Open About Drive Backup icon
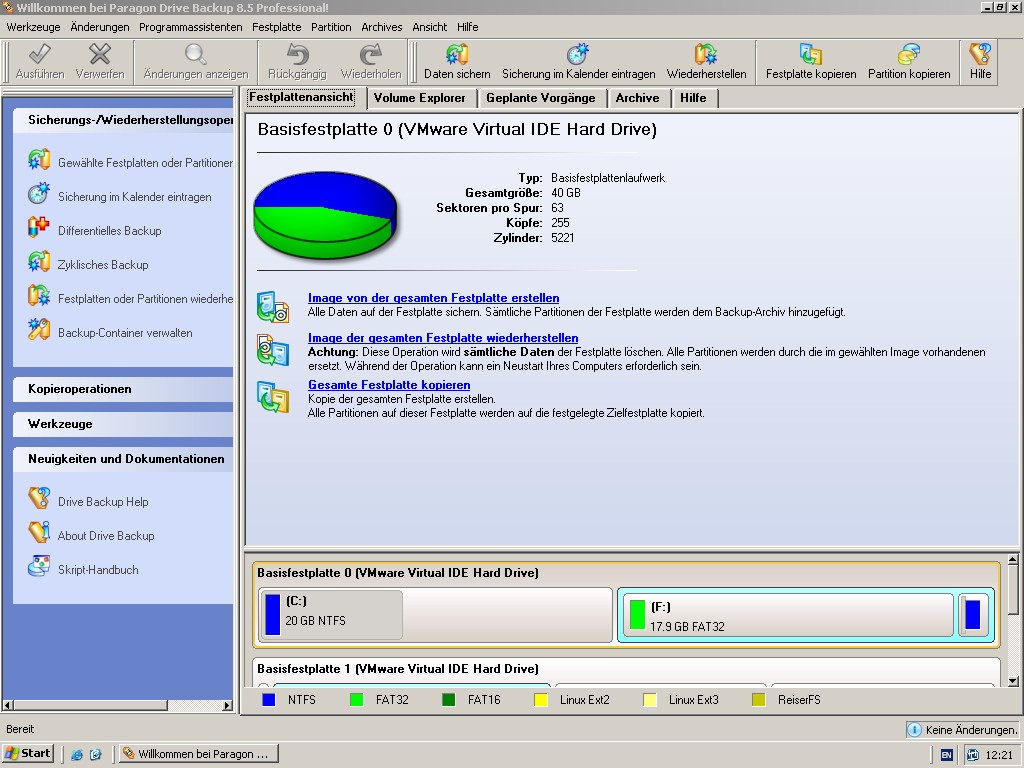Viewport: 1024px width, 768px height. [x=39, y=533]
